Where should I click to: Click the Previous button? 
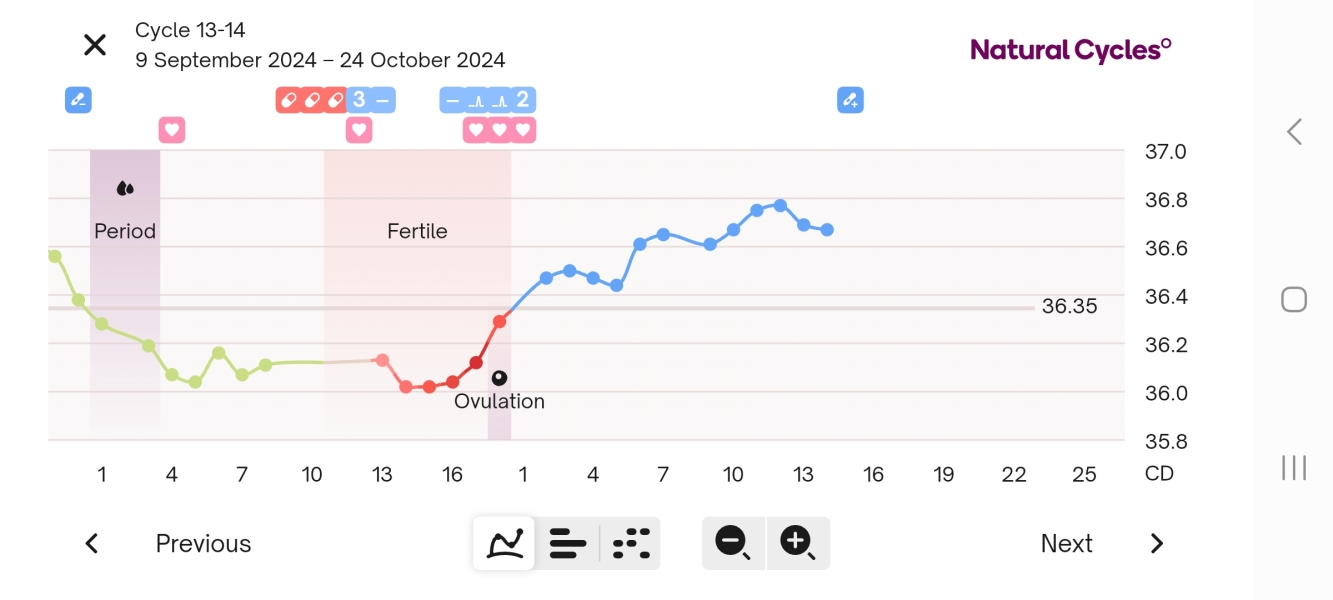(x=202, y=543)
